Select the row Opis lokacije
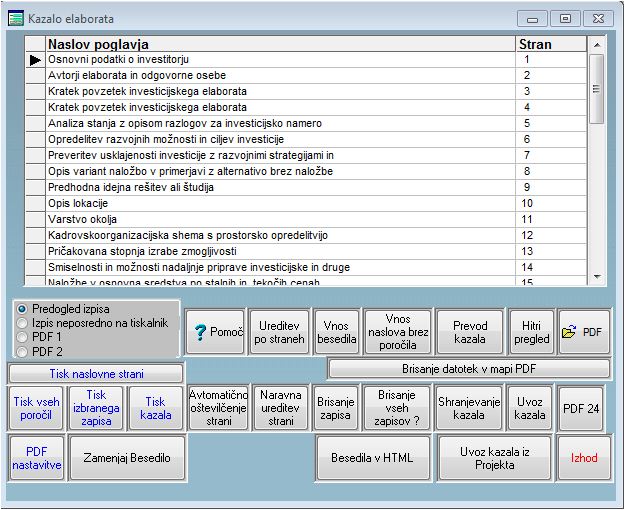The image size is (625, 510). tap(280, 203)
